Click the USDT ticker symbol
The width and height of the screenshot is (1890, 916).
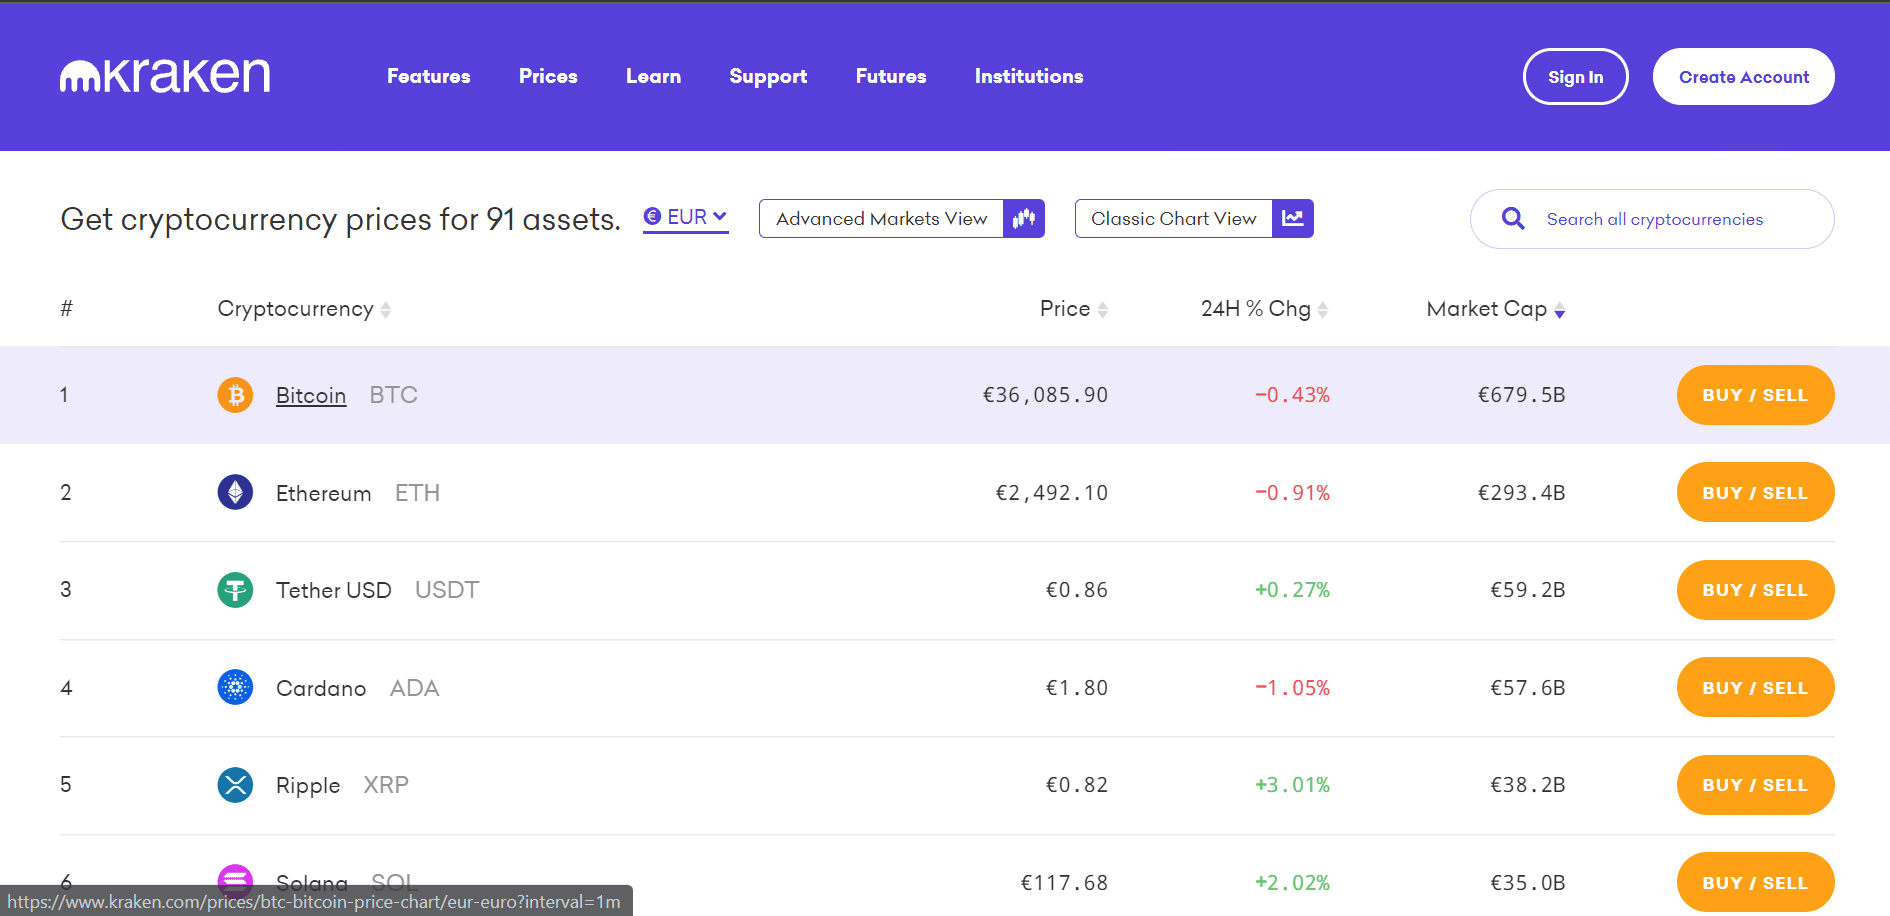click(x=447, y=590)
